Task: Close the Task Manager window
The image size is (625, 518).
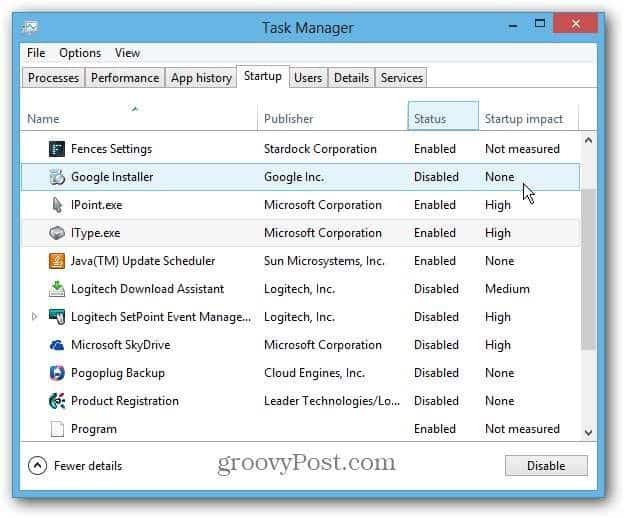Action: (x=575, y=24)
